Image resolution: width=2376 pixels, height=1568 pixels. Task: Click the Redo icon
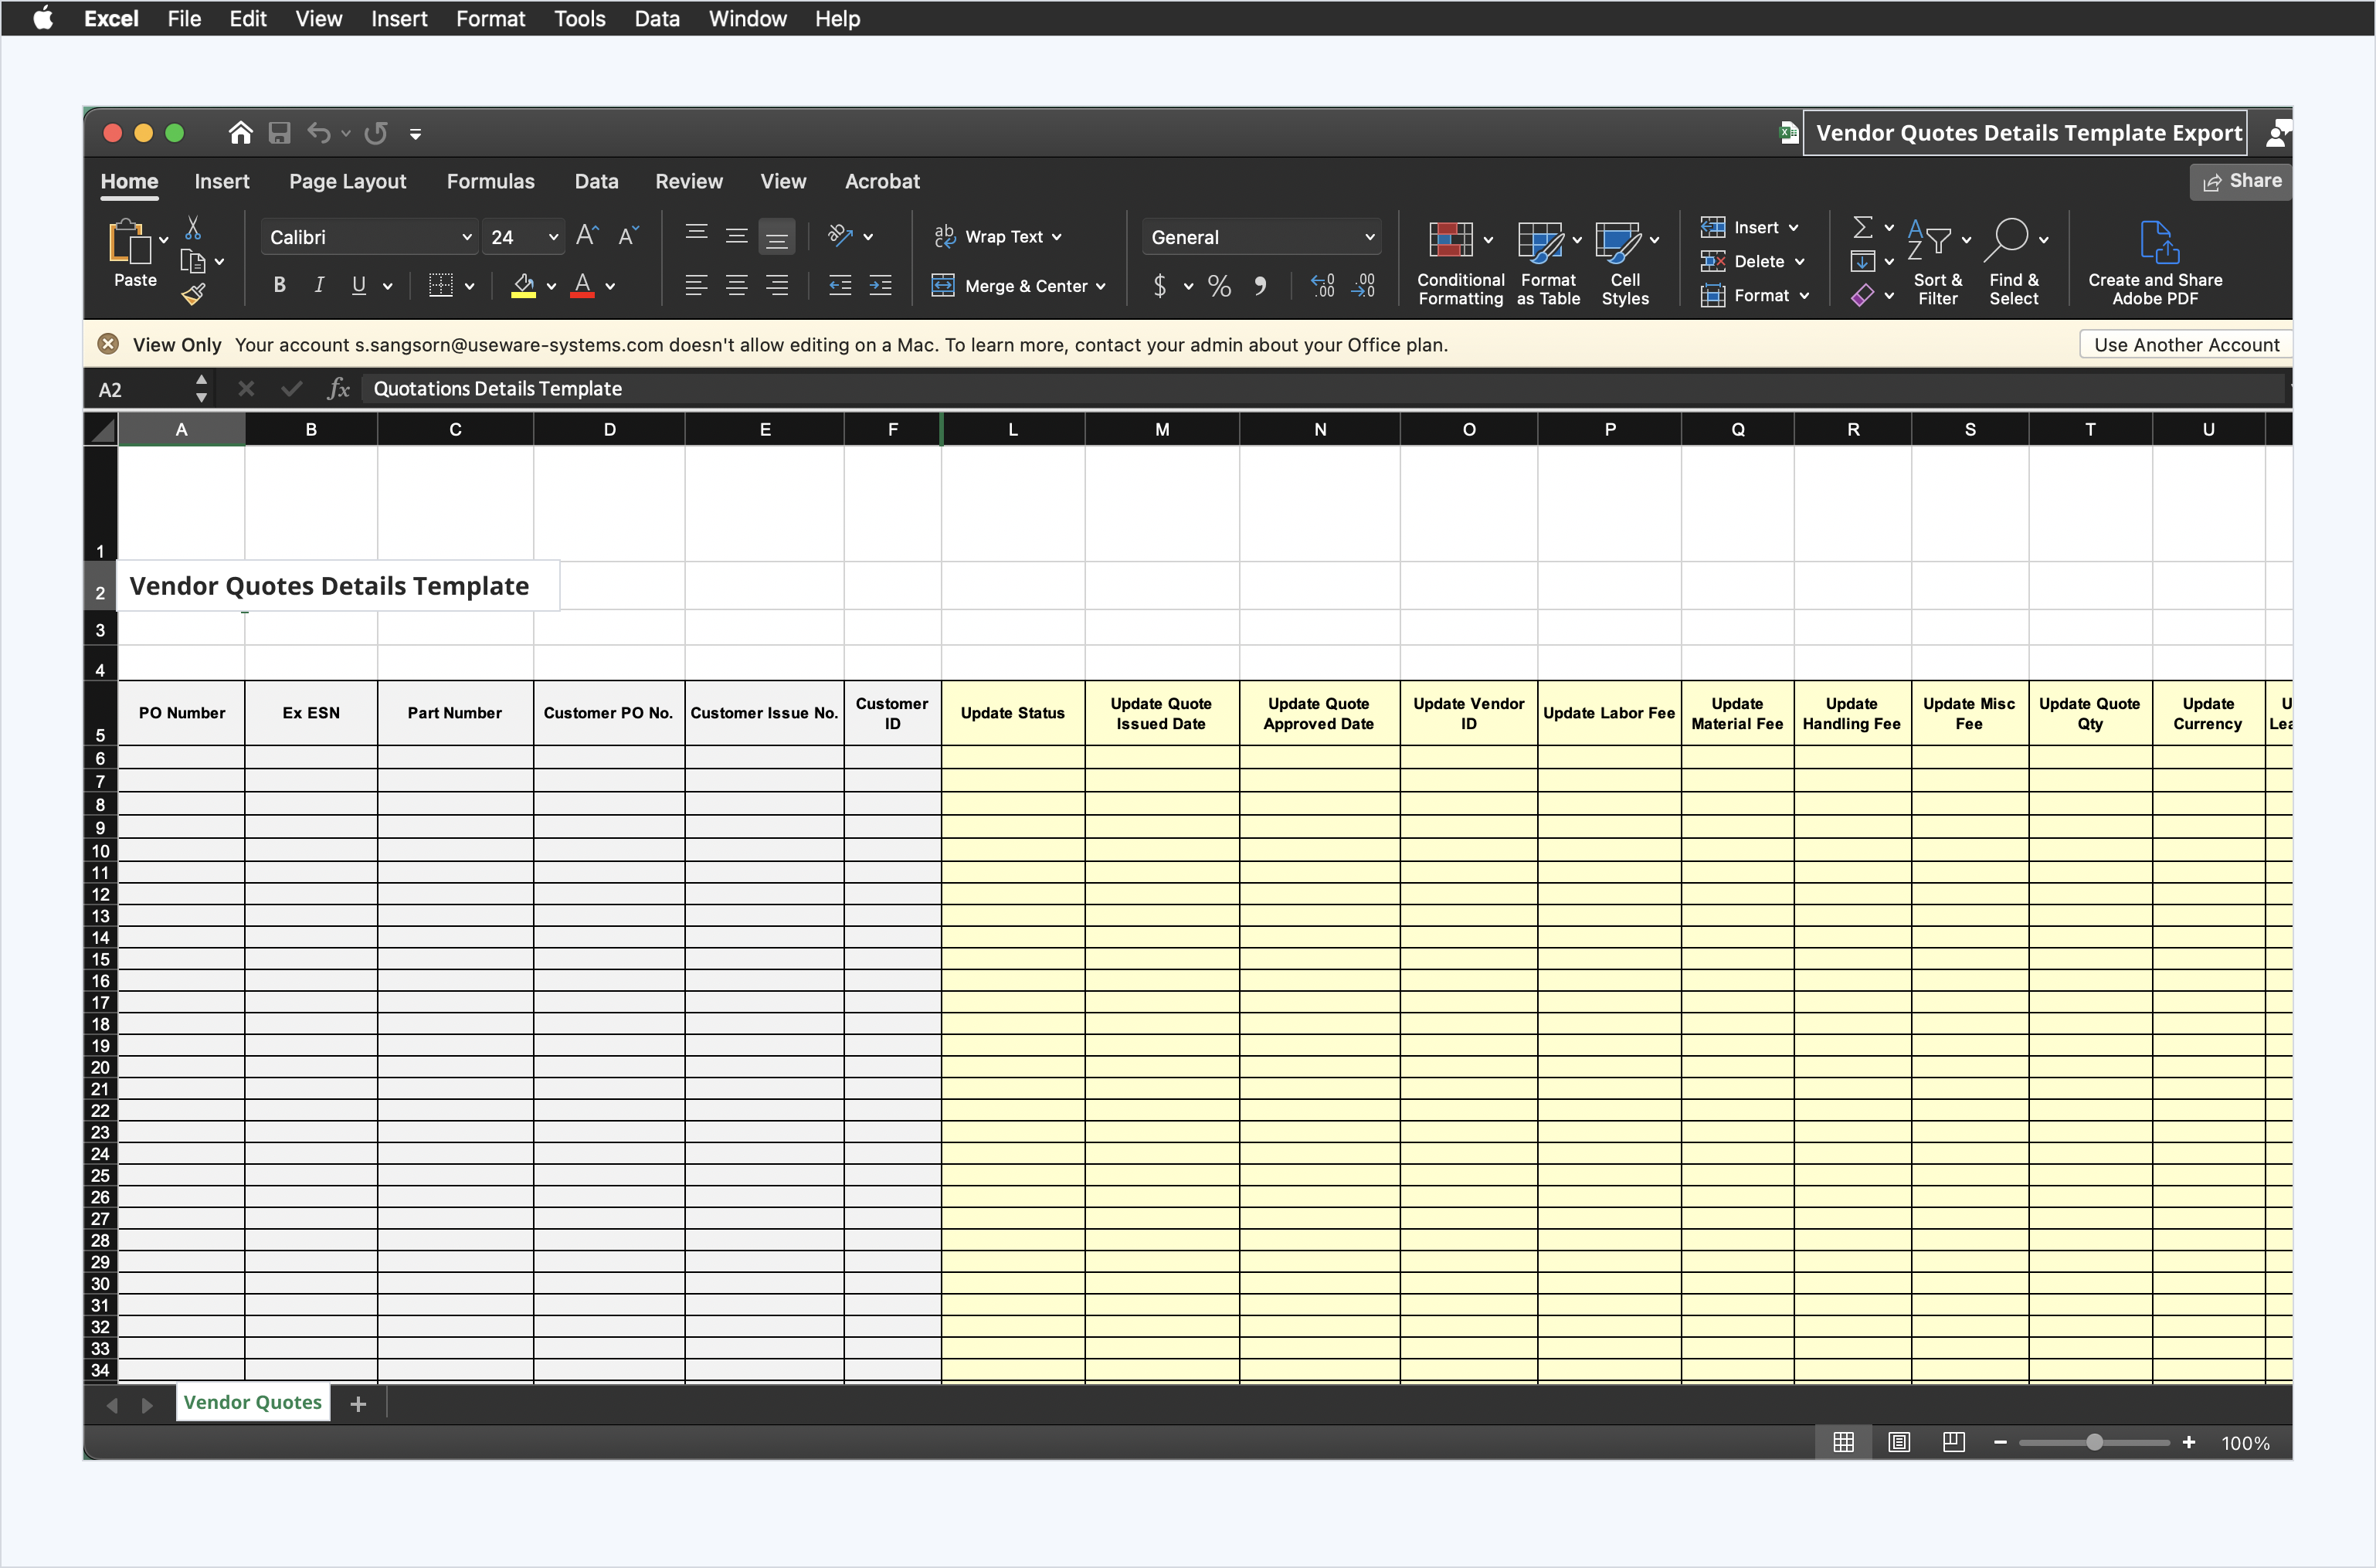pyautogui.click(x=376, y=133)
